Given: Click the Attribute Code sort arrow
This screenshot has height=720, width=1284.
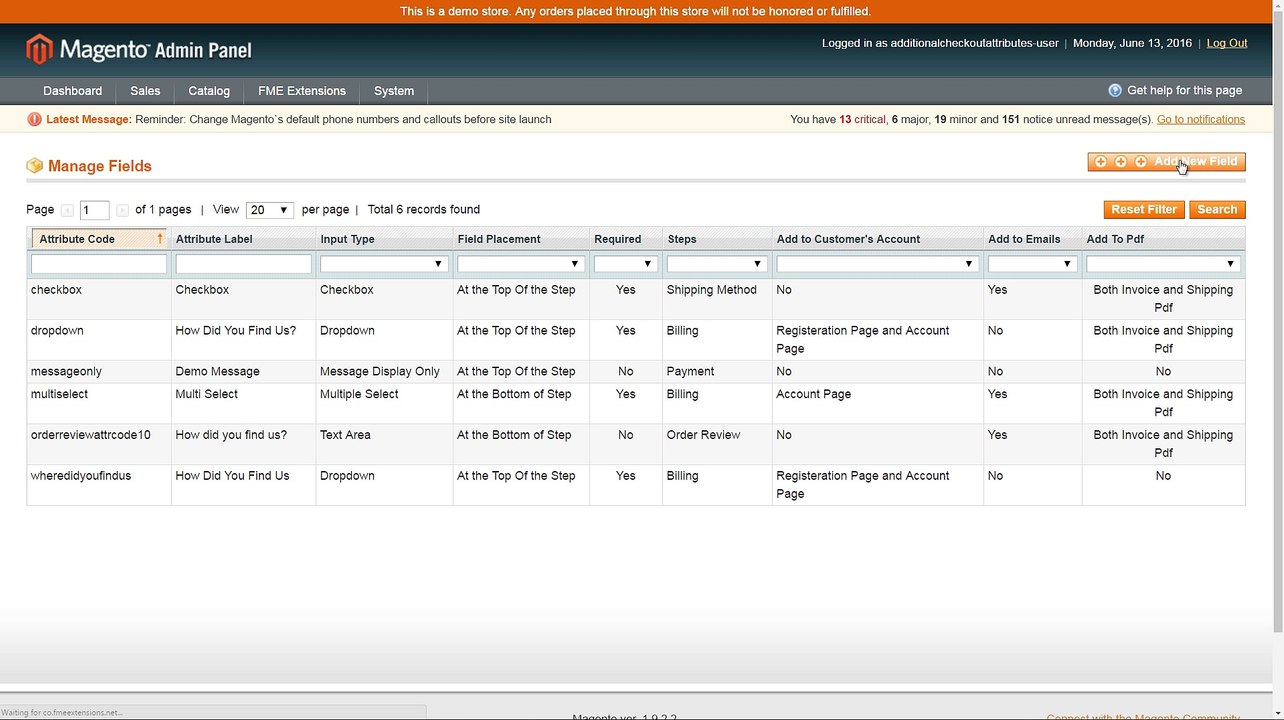Looking at the screenshot, I should coord(159,239).
